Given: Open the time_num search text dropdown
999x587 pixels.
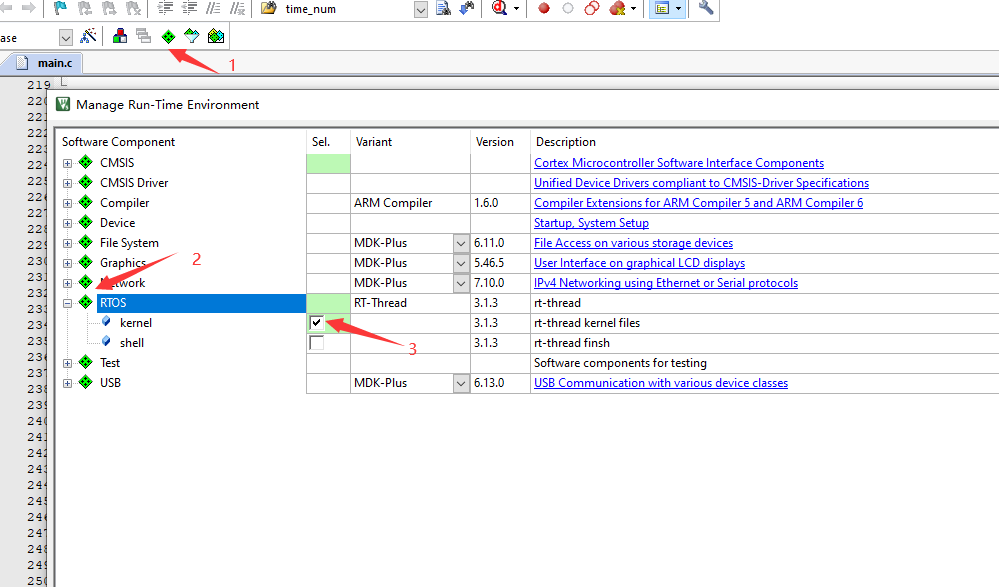Looking at the screenshot, I should tap(420, 10).
